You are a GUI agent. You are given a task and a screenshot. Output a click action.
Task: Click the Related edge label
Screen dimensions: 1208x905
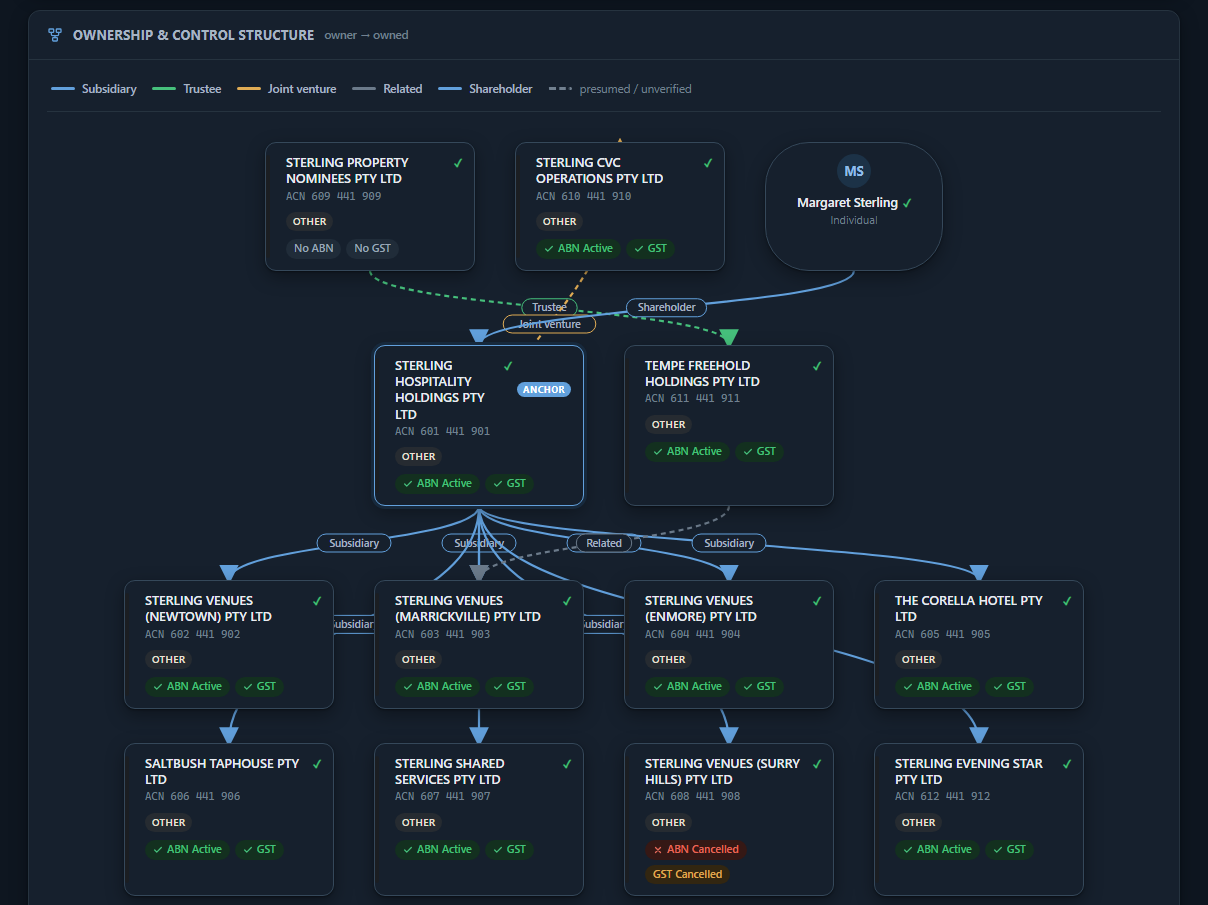[604, 543]
